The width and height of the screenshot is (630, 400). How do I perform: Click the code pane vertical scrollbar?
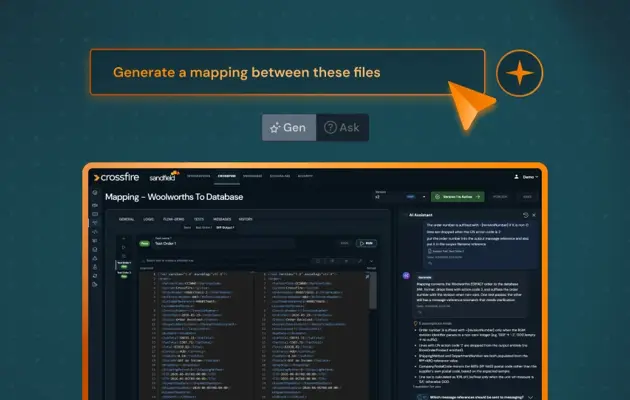tap(373, 291)
